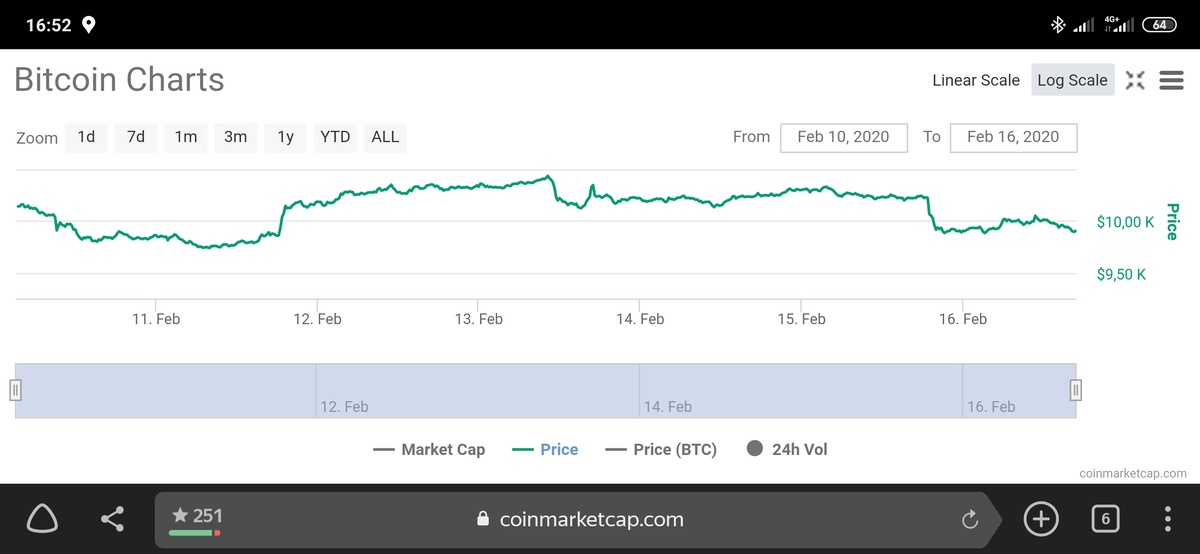
Task: Switch chart to Linear Scale
Action: point(975,81)
